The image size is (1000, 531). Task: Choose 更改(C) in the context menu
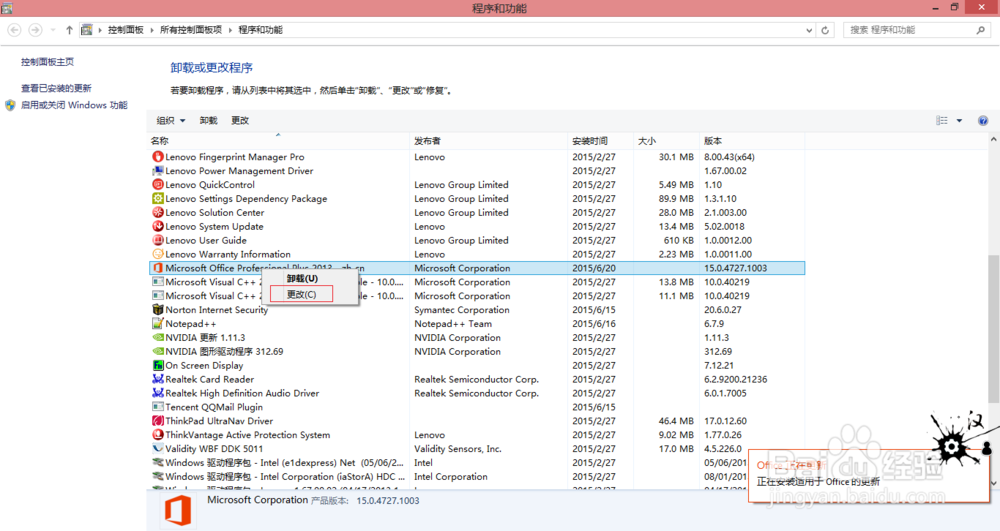tap(301, 294)
